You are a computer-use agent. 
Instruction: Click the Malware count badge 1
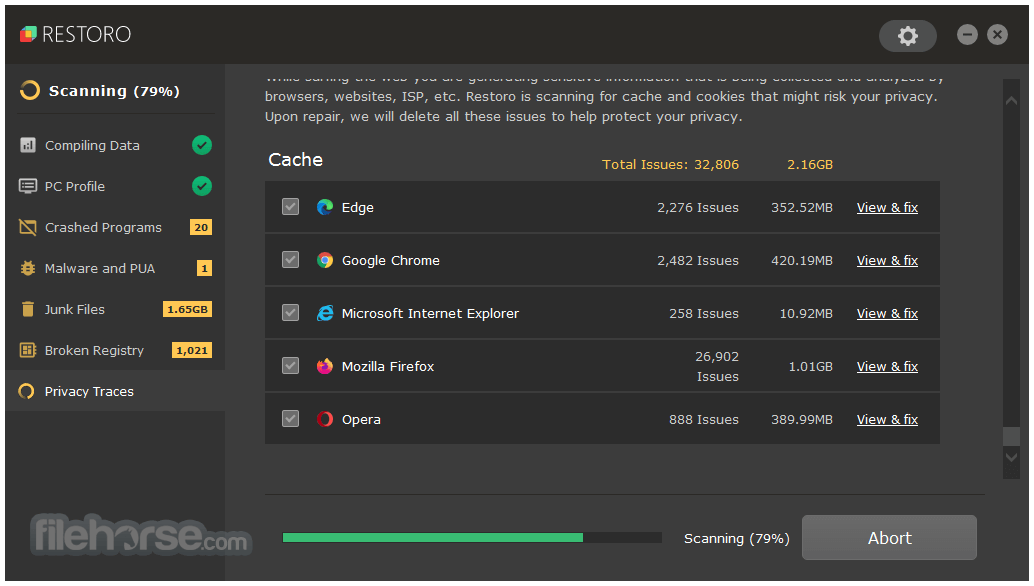[x=204, y=268]
